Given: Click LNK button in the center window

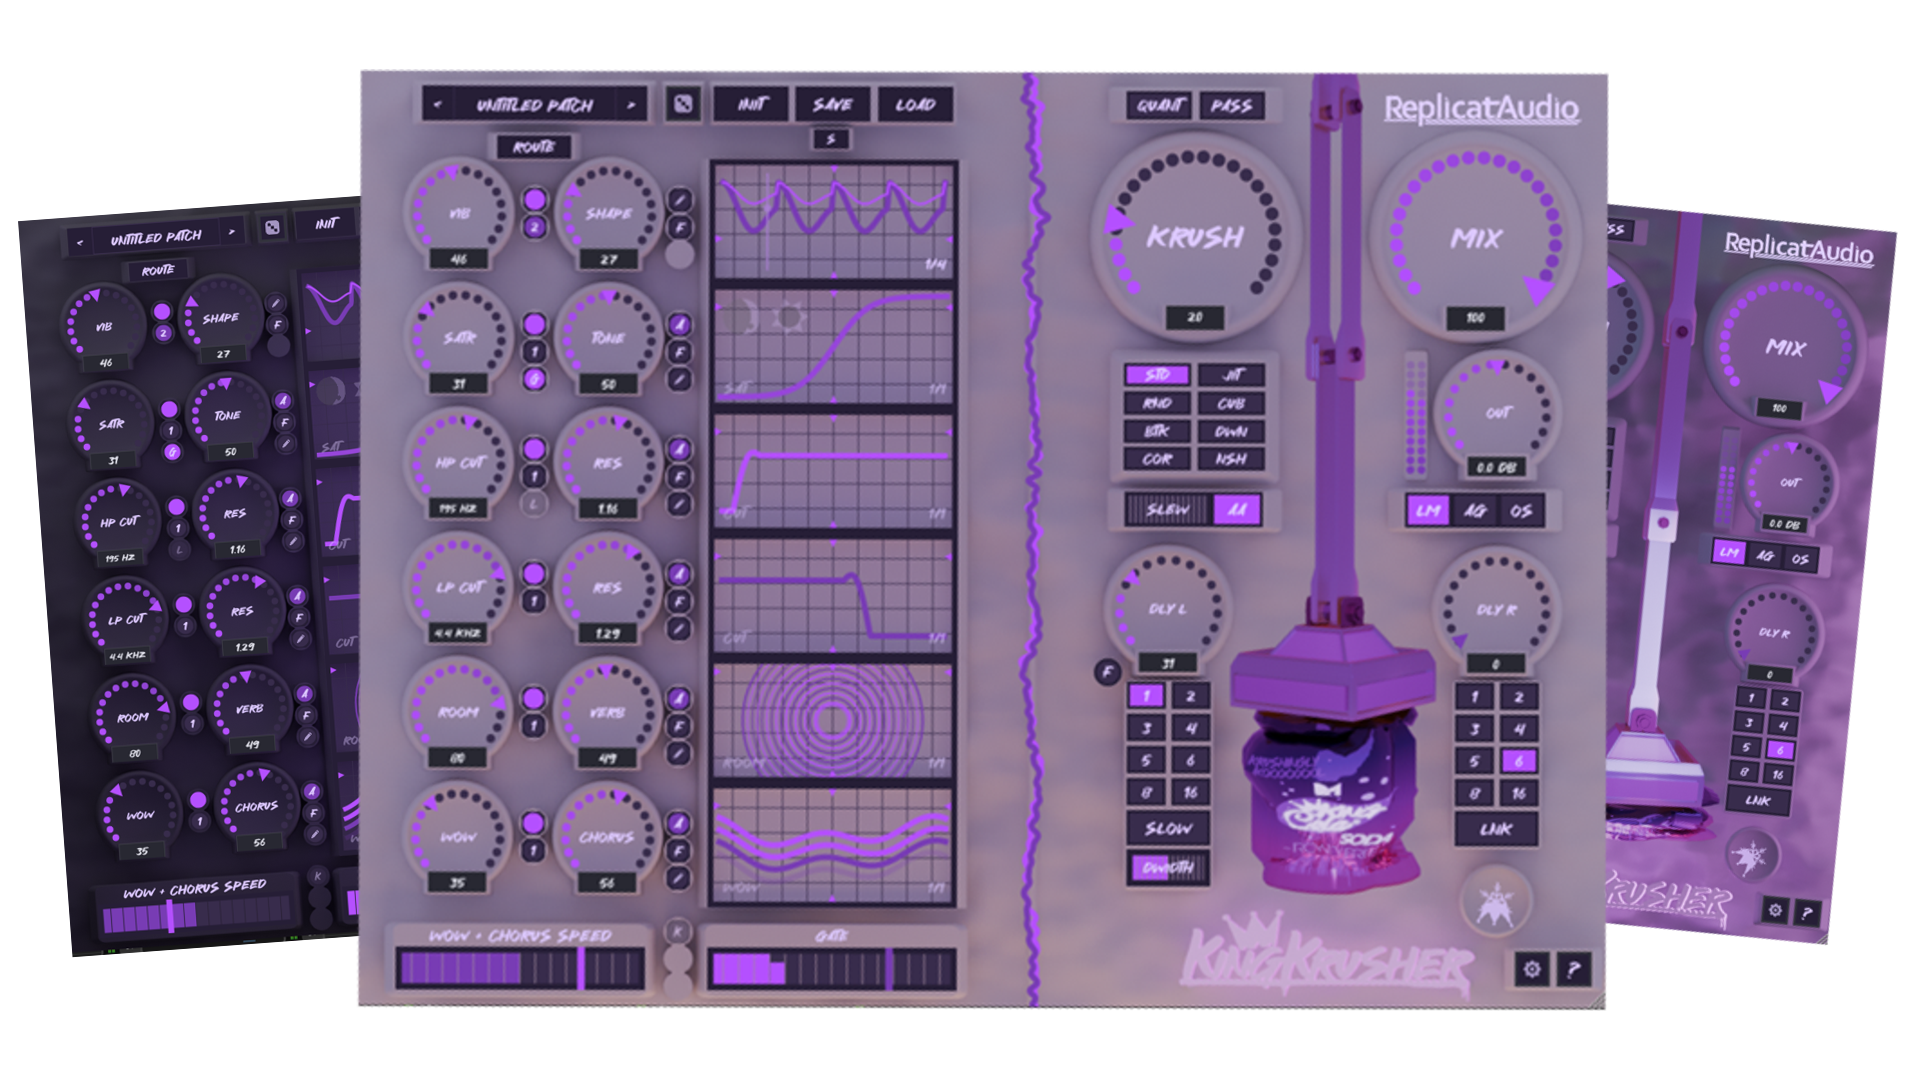Looking at the screenshot, I should pos(1496,829).
